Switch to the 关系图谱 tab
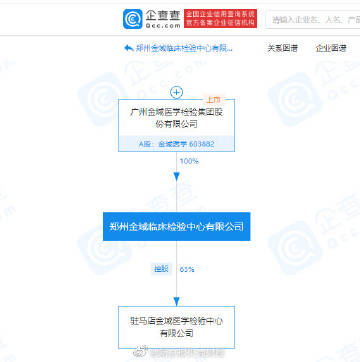360x362 pixels. (283, 48)
